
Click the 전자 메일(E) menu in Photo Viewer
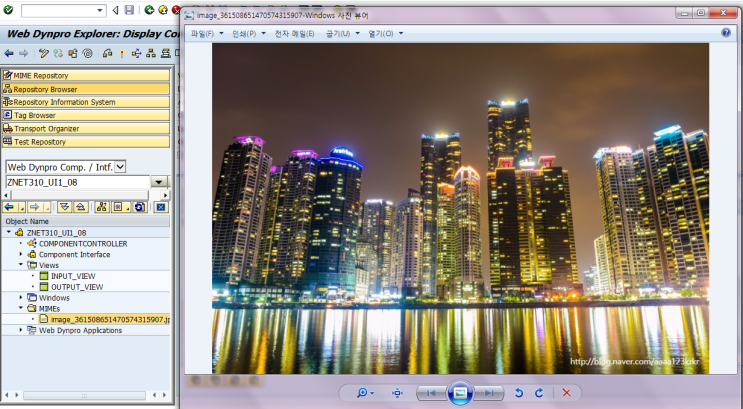[294, 34]
